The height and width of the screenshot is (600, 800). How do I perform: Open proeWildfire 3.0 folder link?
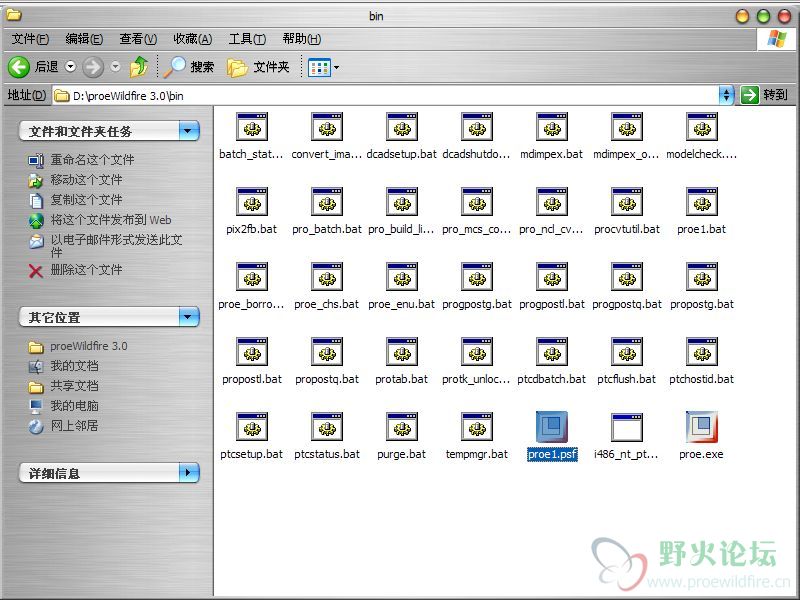(x=89, y=346)
